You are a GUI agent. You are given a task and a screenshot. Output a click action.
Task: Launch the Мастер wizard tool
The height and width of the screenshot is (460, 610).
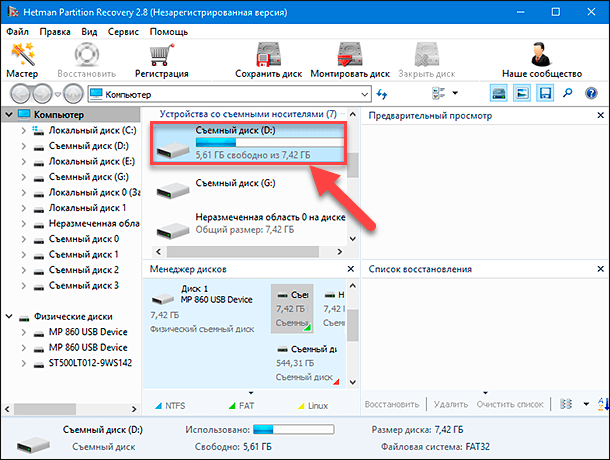(x=22, y=61)
